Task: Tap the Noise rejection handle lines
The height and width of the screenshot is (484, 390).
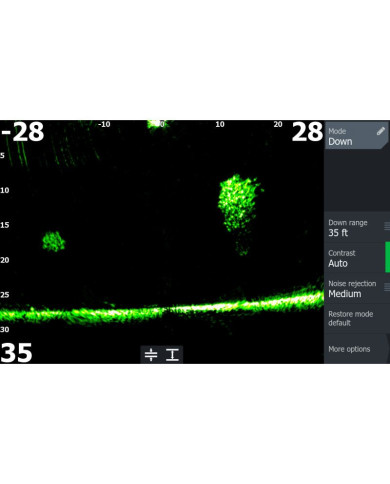Action: click(x=387, y=287)
